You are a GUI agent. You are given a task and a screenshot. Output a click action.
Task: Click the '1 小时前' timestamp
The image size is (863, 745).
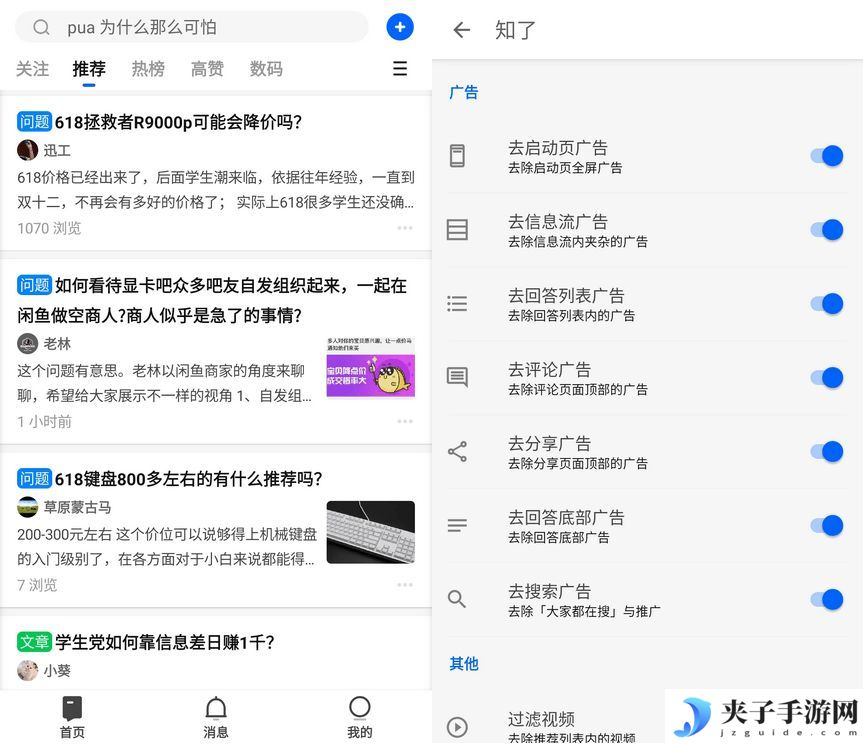coord(44,421)
